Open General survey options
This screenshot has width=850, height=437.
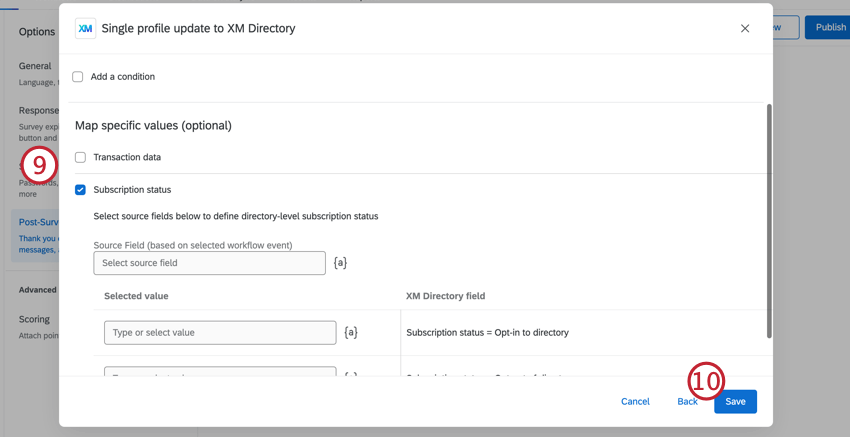pyautogui.click(x=35, y=66)
